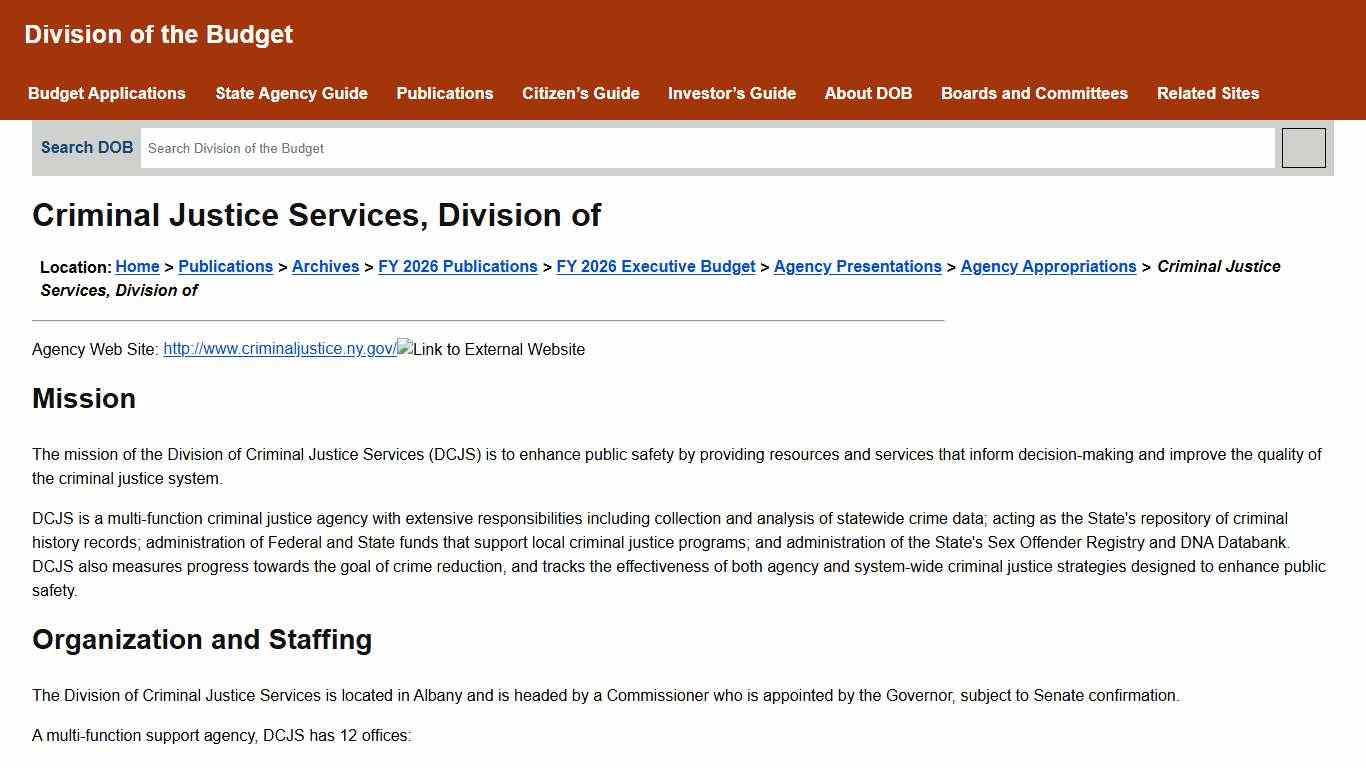Open the State Agency Guide menu
Screen dimensions: 1366x768
click(291, 93)
